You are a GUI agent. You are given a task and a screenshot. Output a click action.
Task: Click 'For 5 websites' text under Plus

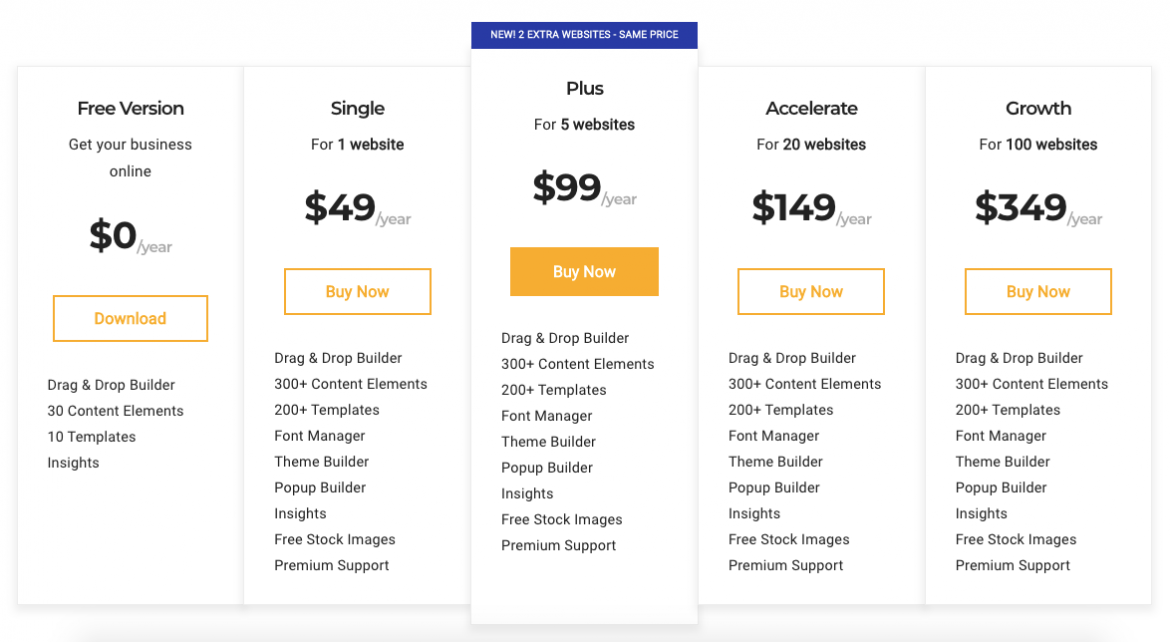click(584, 124)
